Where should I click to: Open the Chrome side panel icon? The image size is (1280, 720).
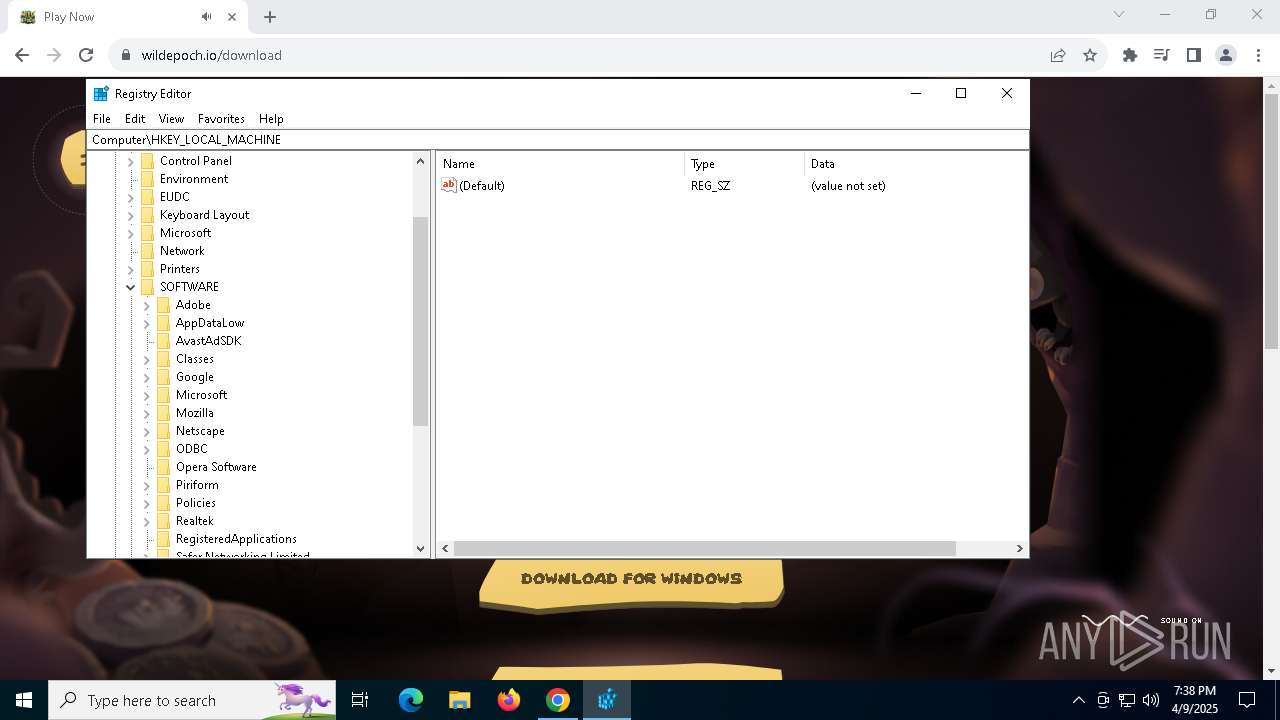[x=1194, y=55]
